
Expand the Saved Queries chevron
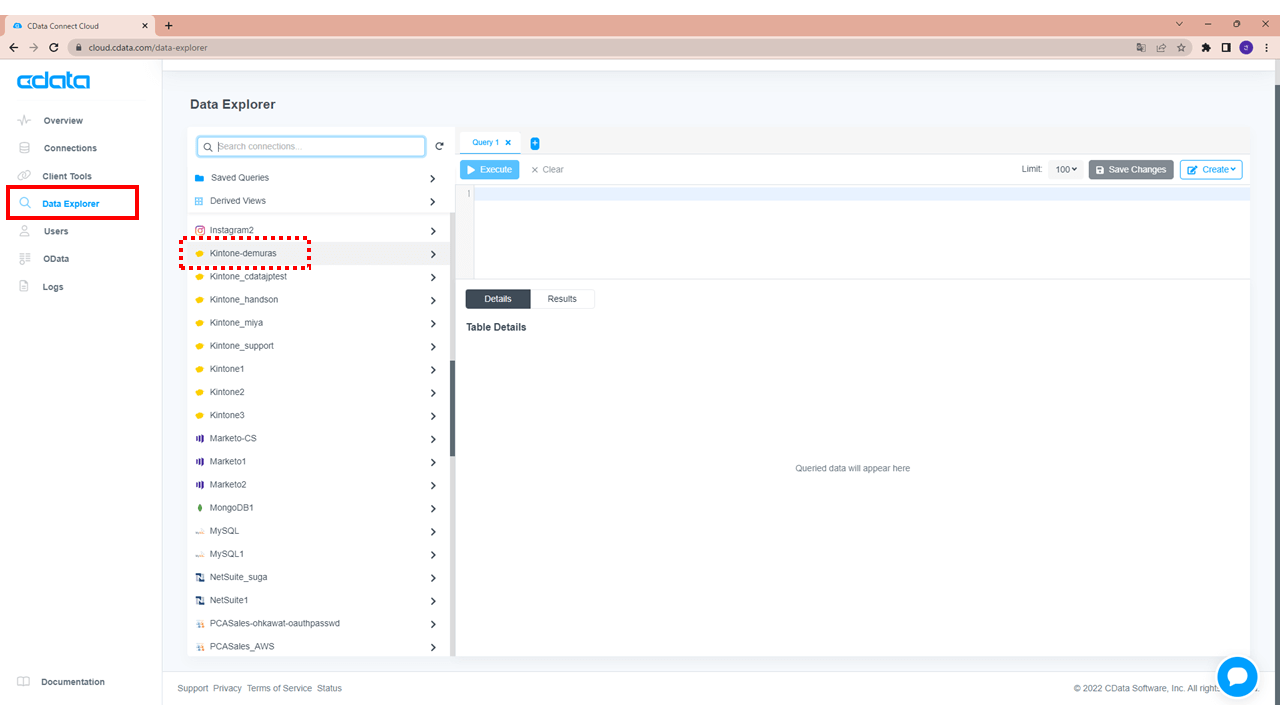433,179
